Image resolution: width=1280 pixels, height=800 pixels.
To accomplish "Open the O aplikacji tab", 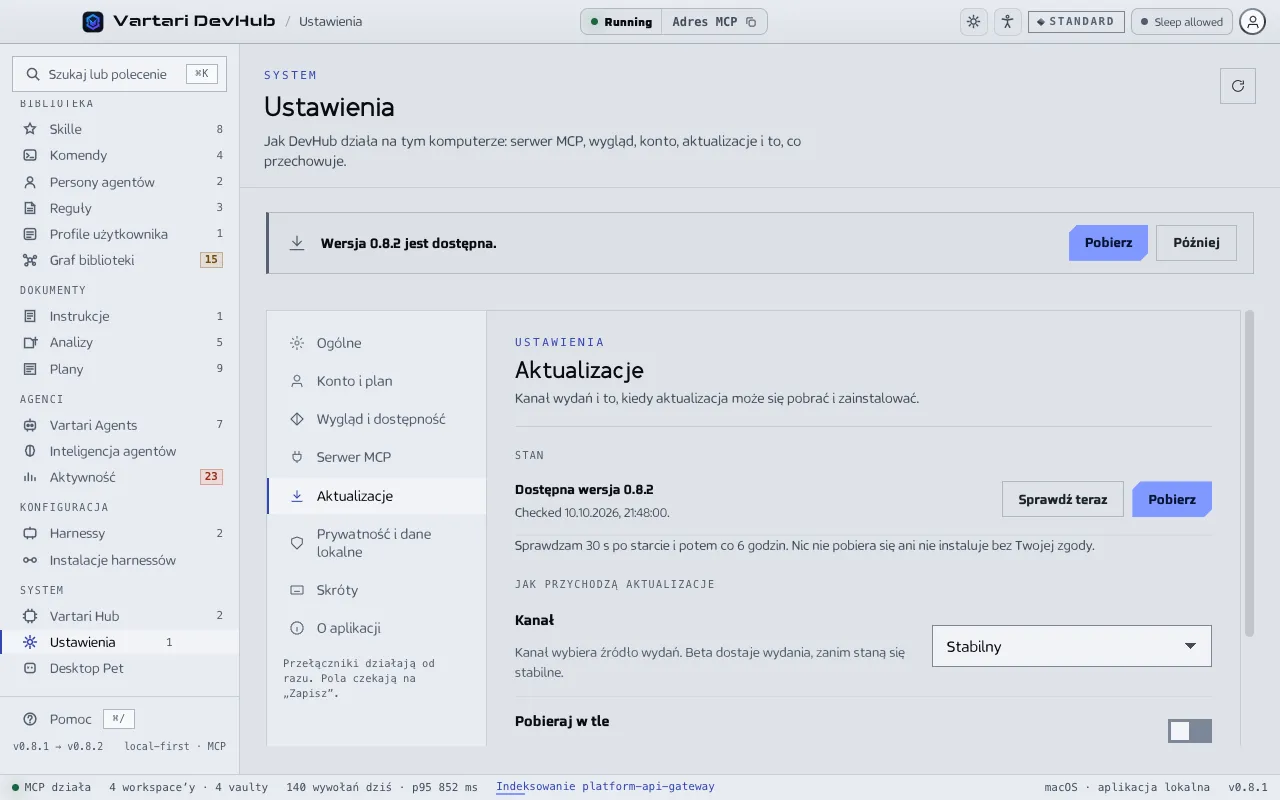I will 377,628.
